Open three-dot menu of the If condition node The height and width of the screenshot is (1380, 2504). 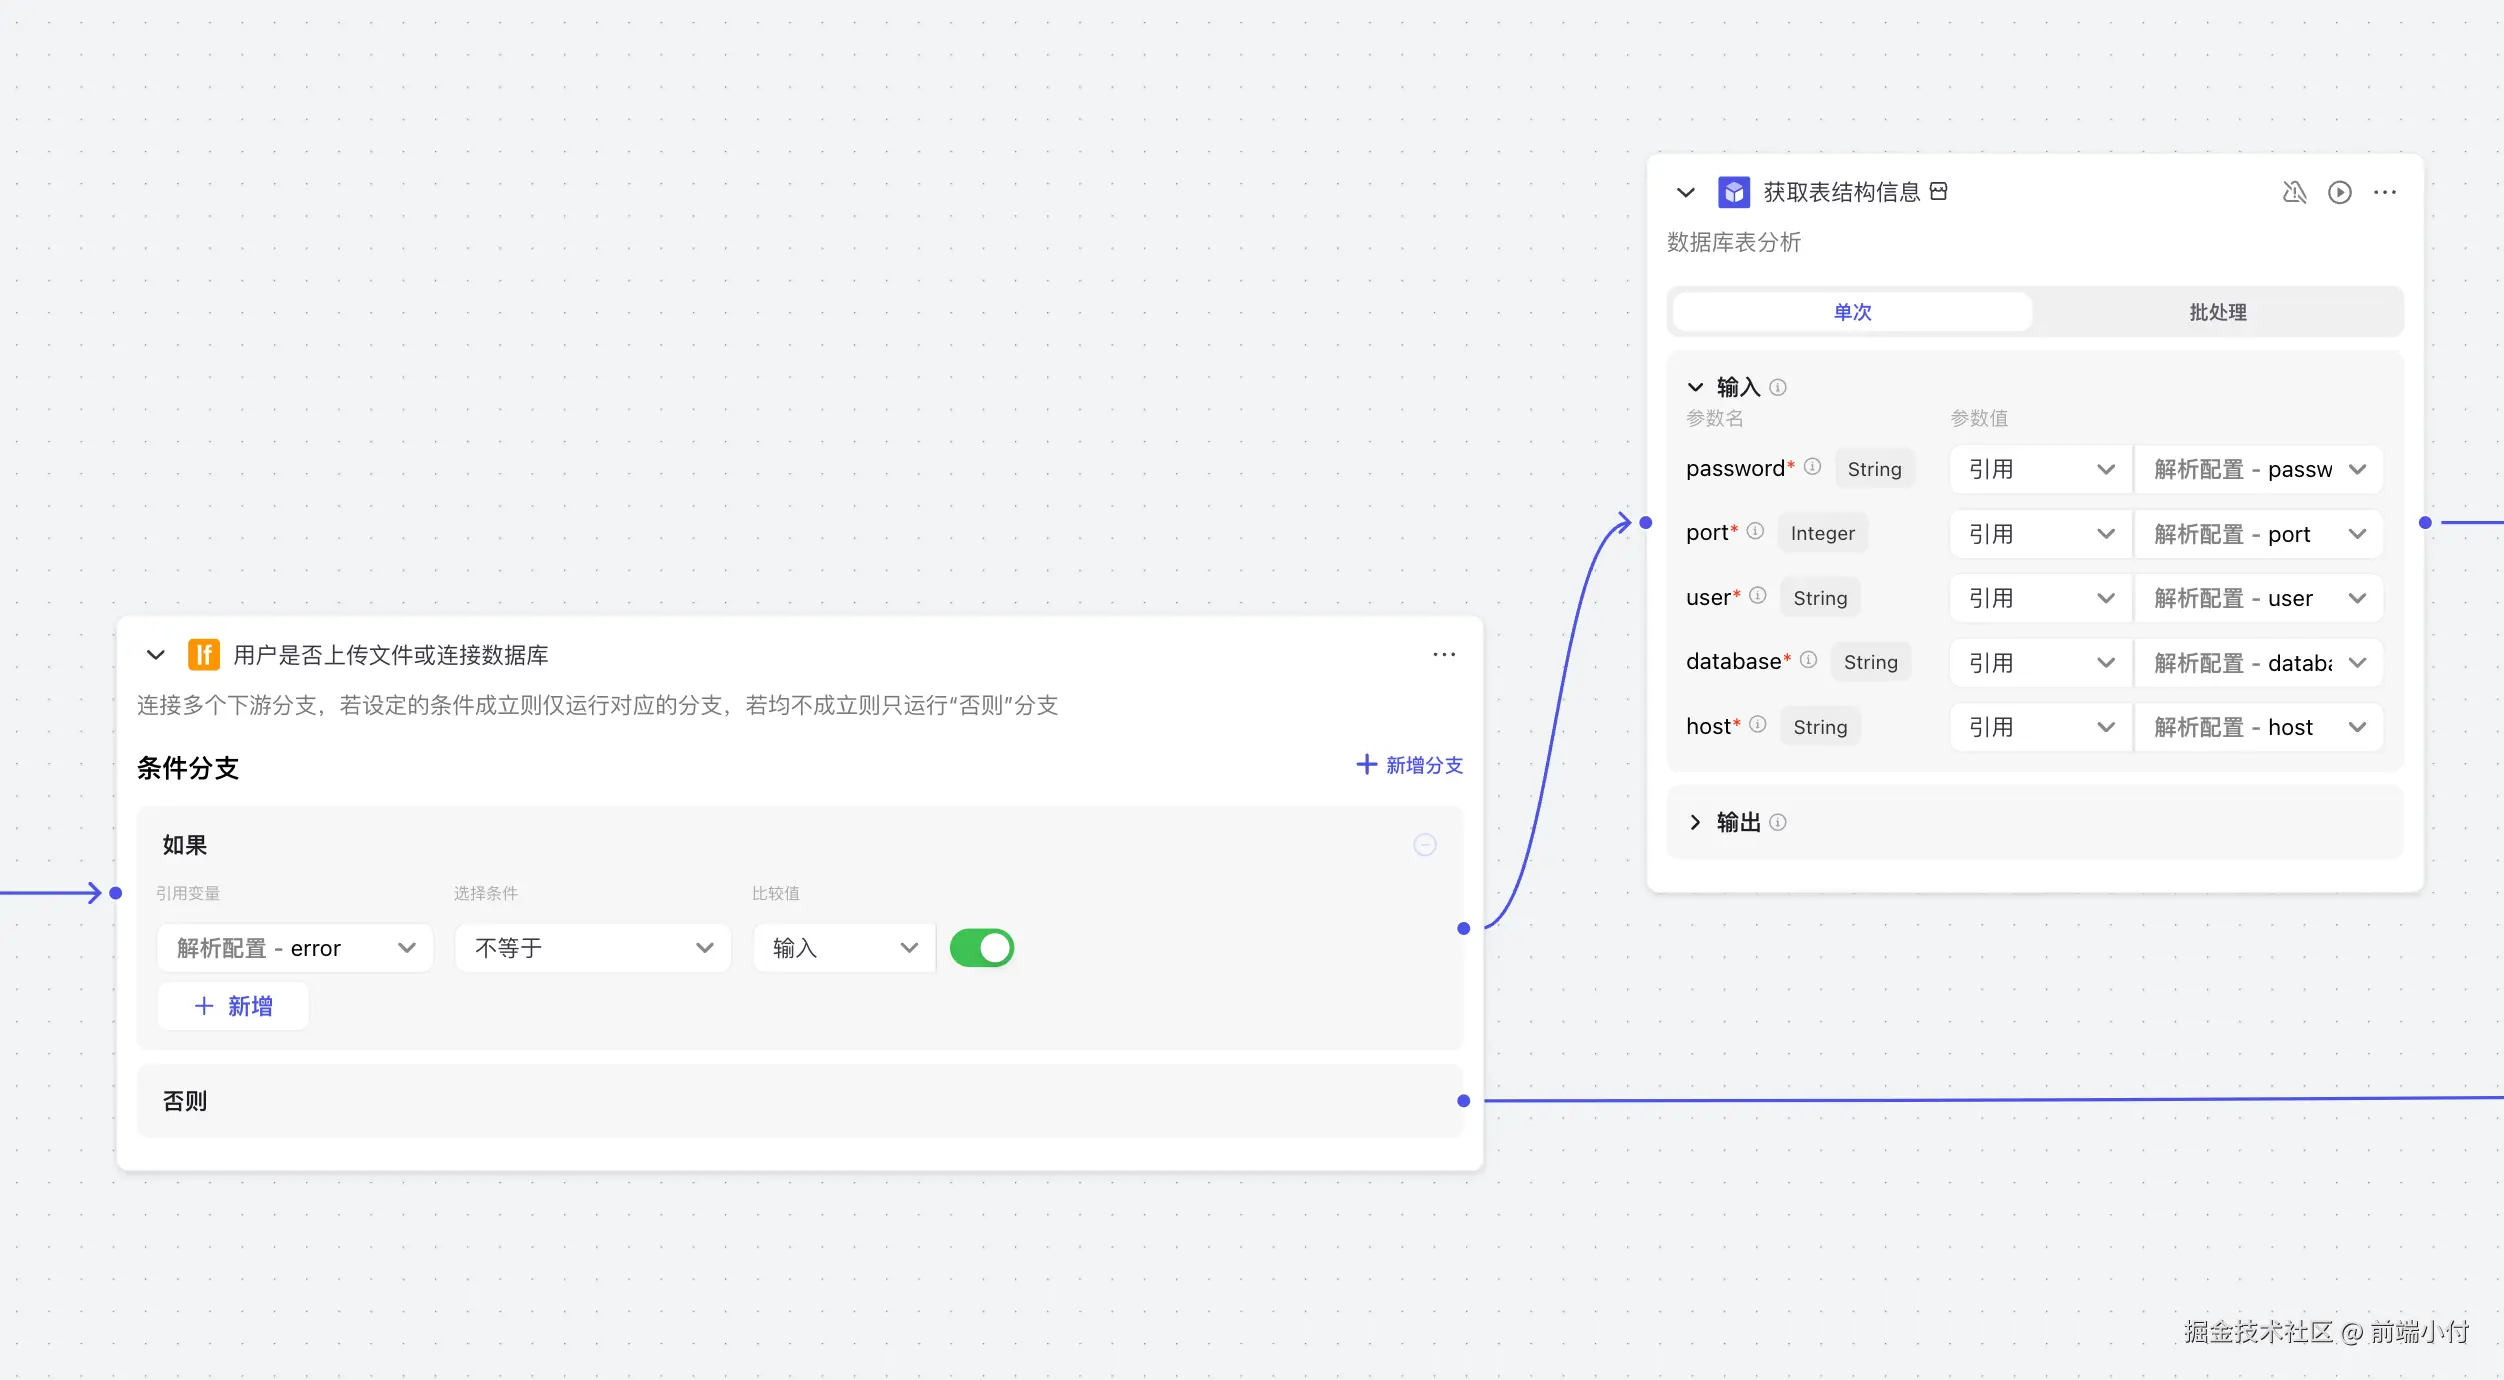pos(1444,655)
